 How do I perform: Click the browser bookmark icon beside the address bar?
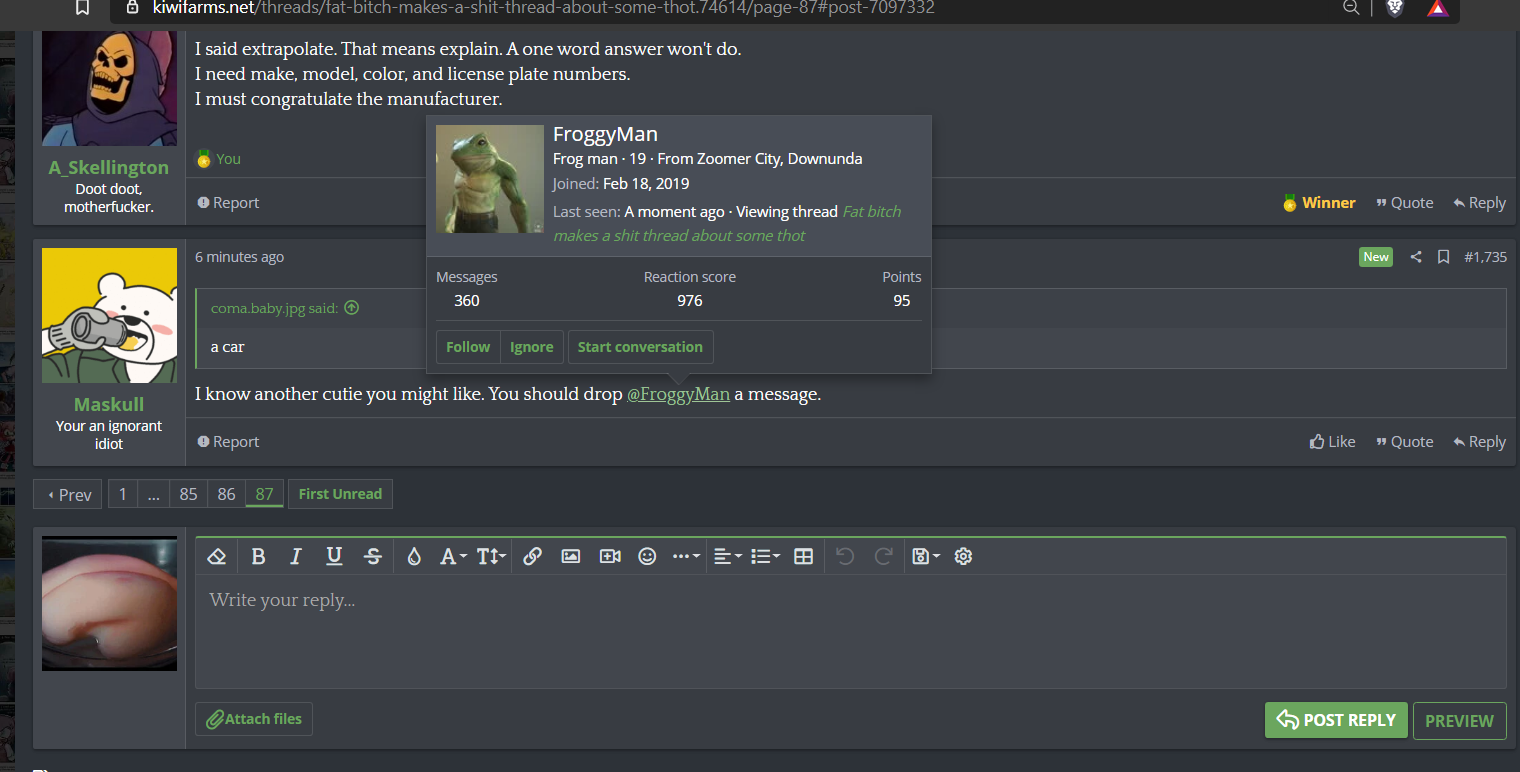82,8
